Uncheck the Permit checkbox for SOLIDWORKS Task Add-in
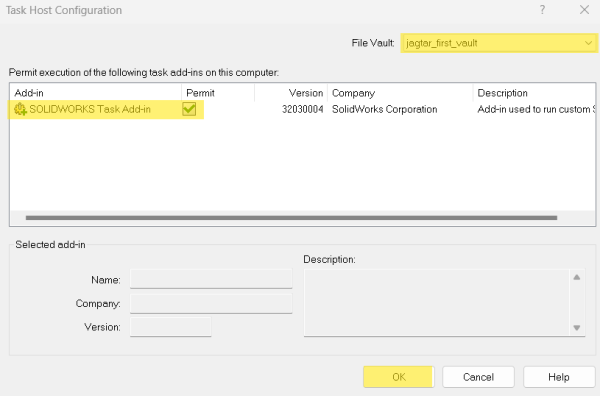600x396 pixels. pyautogui.click(x=189, y=109)
